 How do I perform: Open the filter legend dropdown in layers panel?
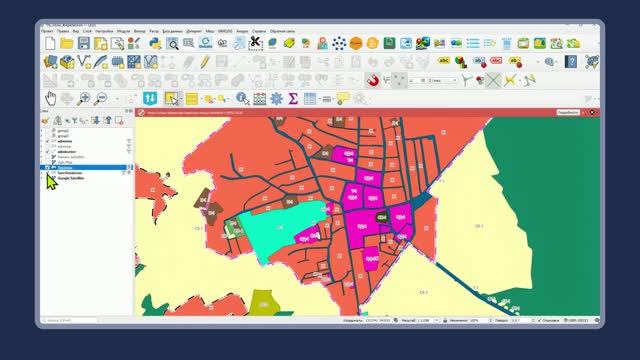tap(75, 120)
